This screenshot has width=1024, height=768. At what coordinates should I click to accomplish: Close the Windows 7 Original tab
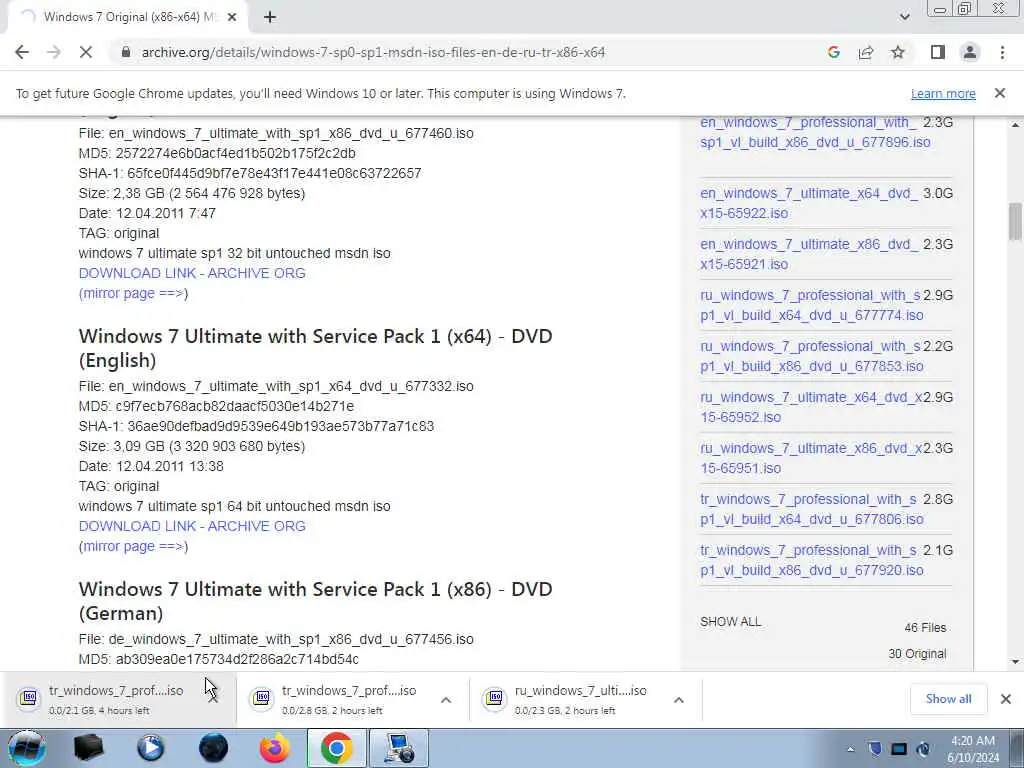pyautogui.click(x=232, y=17)
